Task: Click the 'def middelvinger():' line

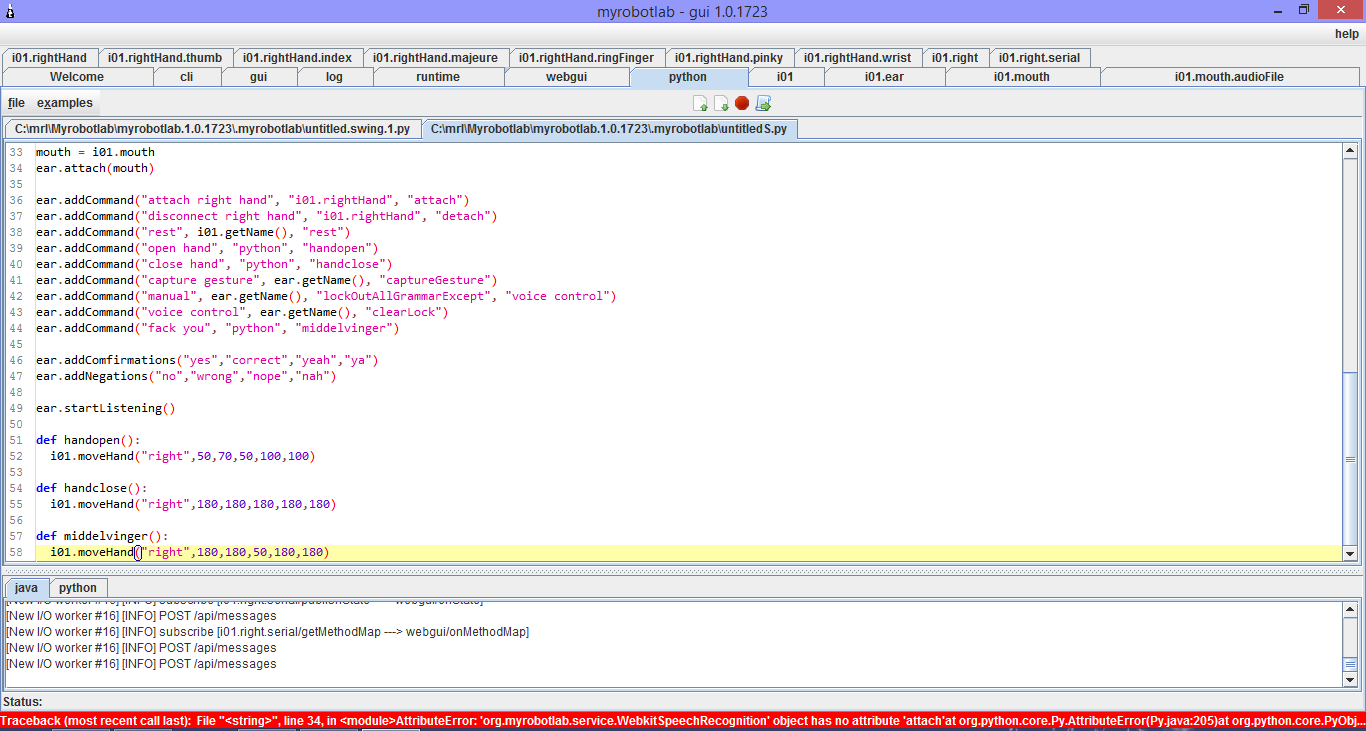Action: (102, 536)
